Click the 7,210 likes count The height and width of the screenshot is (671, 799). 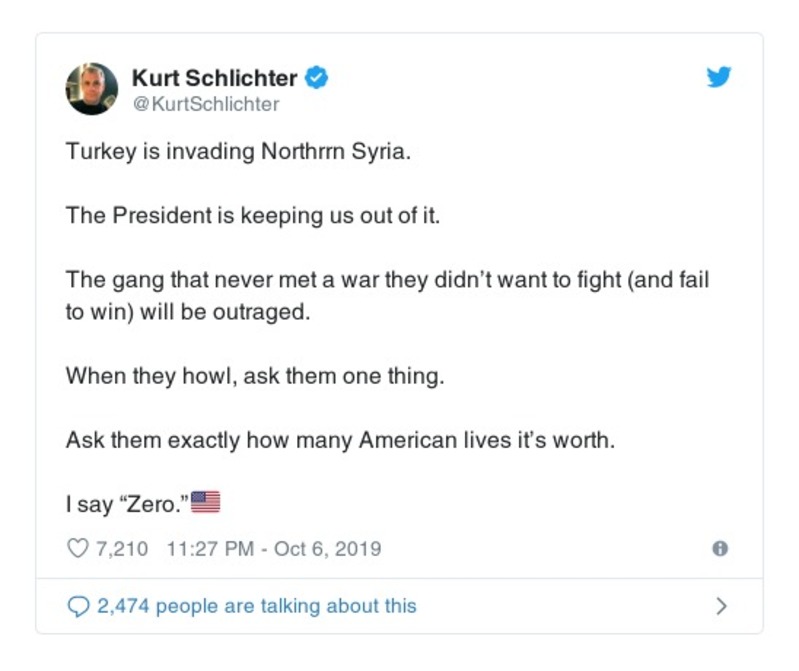tap(122, 549)
